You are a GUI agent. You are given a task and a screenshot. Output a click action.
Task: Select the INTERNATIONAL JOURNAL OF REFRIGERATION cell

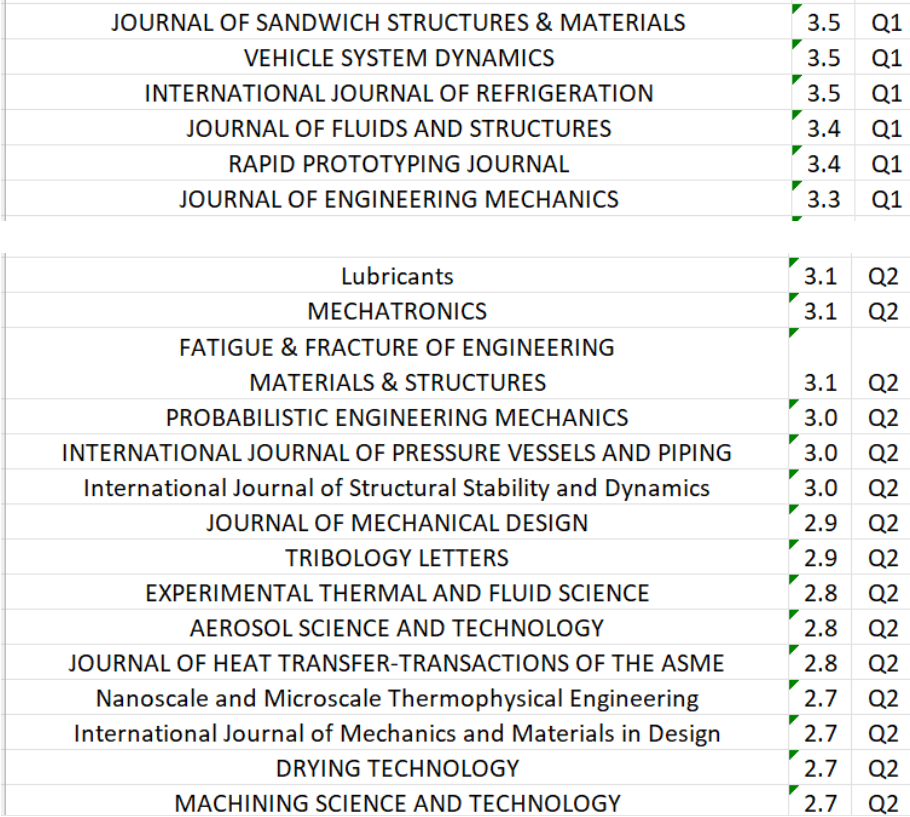click(x=398, y=93)
